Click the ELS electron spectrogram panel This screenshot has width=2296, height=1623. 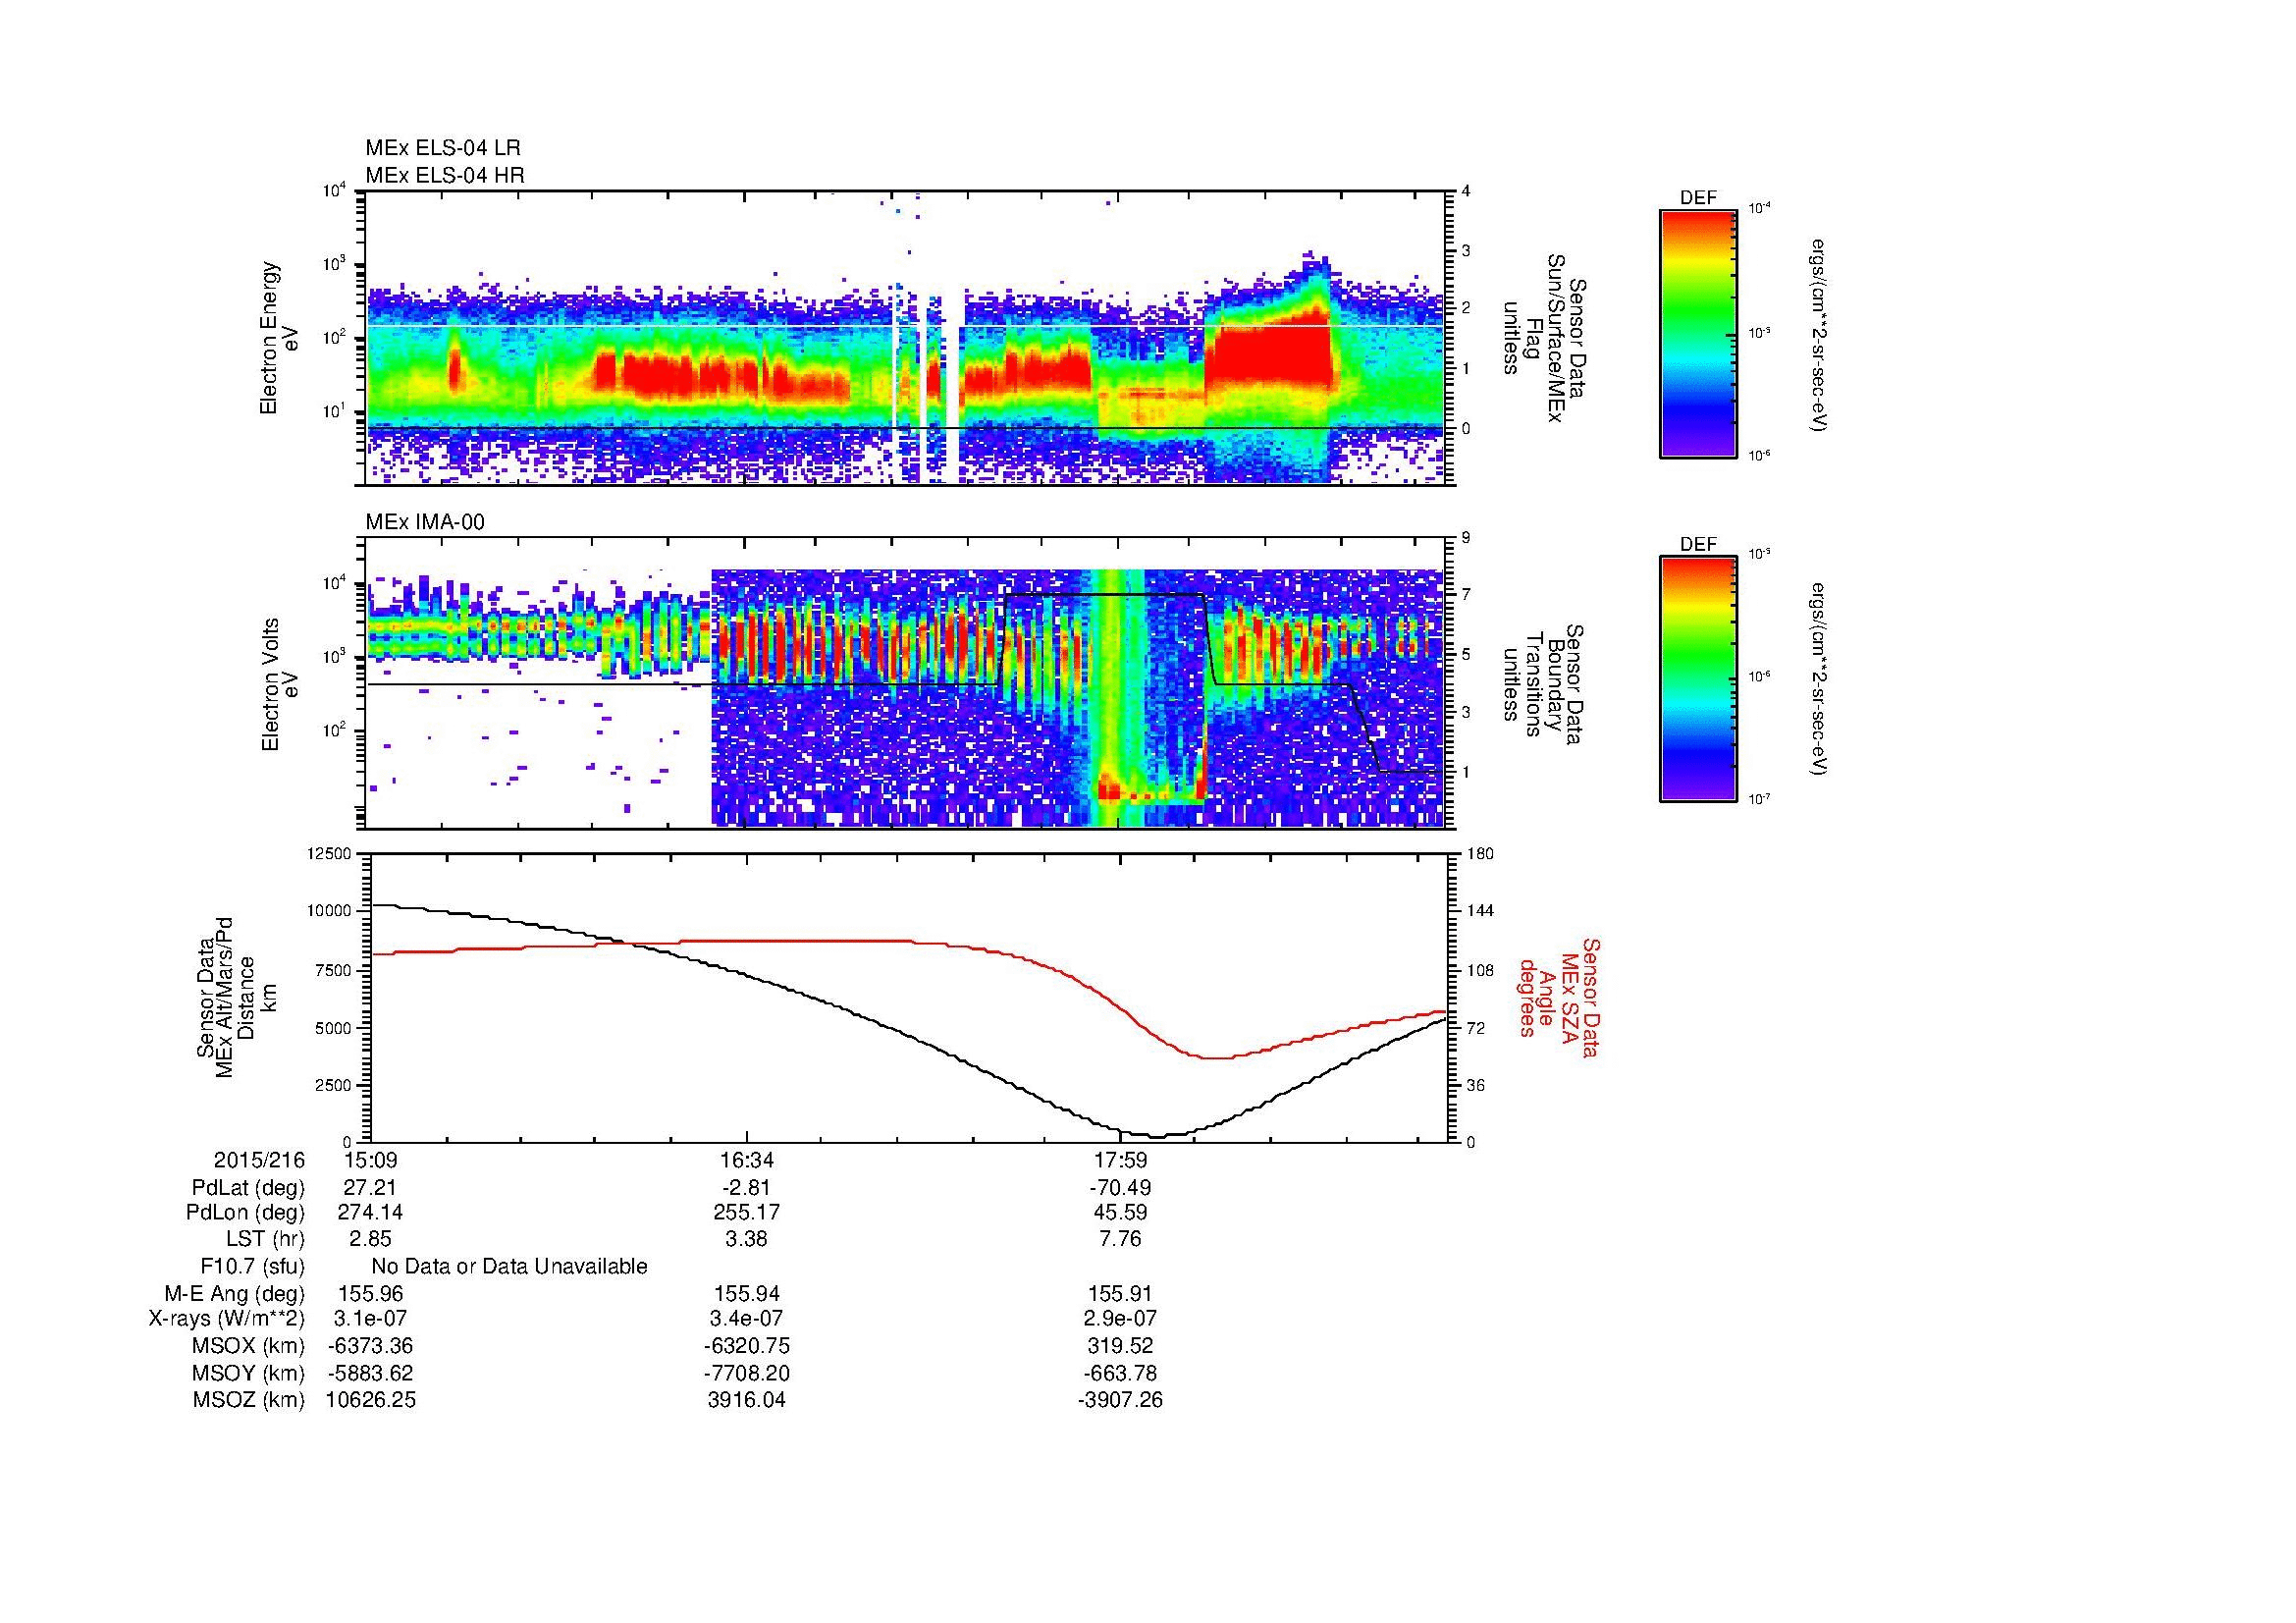pos(908,338)
